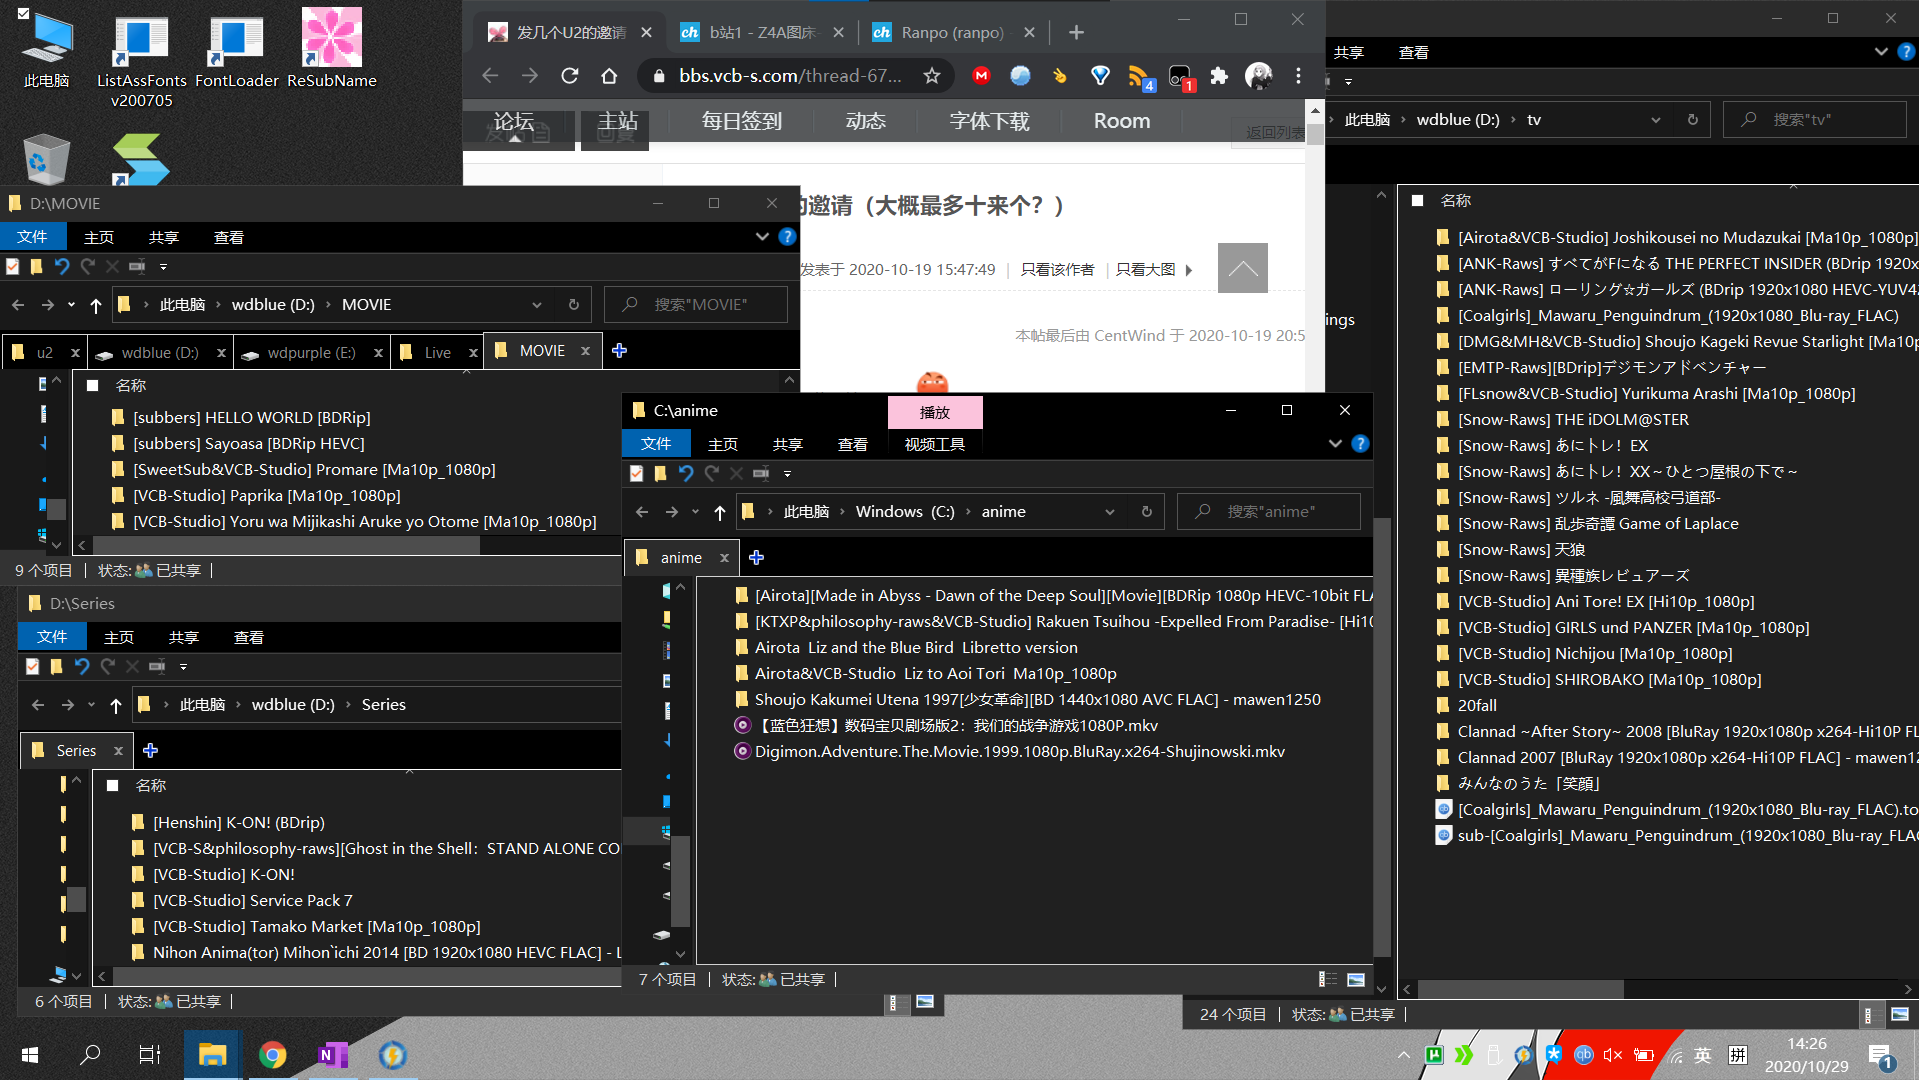Reload the page in Chrome
The image size is (1919, 1080).
(x=569, y=76)
